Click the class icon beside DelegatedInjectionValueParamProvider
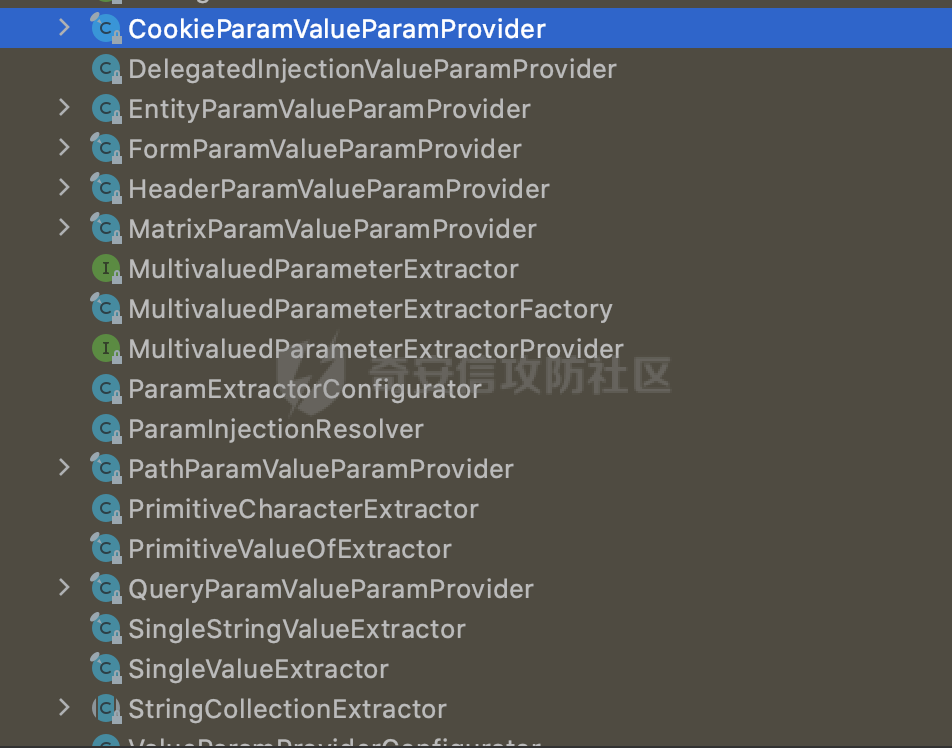952x748 pixels. [105, 69]
